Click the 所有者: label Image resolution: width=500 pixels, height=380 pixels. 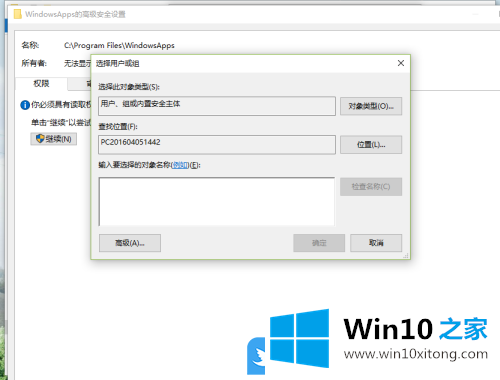[x=34, y=63]
